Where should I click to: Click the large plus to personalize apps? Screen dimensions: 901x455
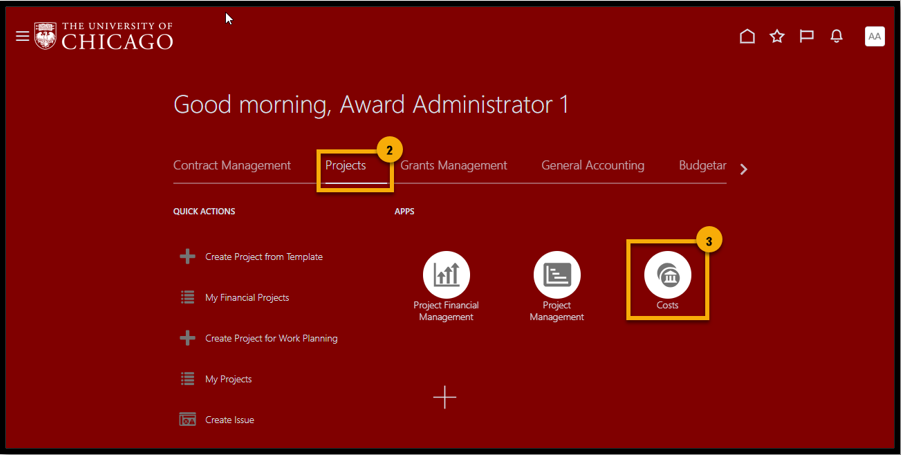click(x=445, y=397)
